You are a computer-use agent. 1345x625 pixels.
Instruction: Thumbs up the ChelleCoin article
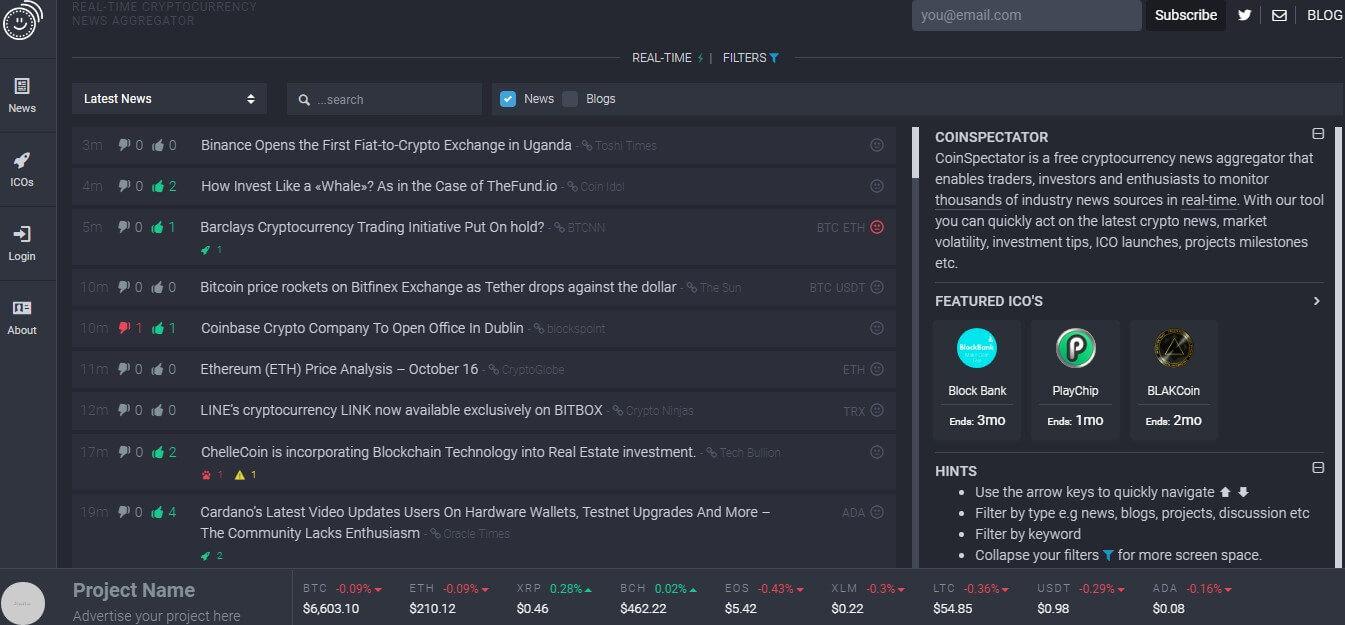point(158,452)
